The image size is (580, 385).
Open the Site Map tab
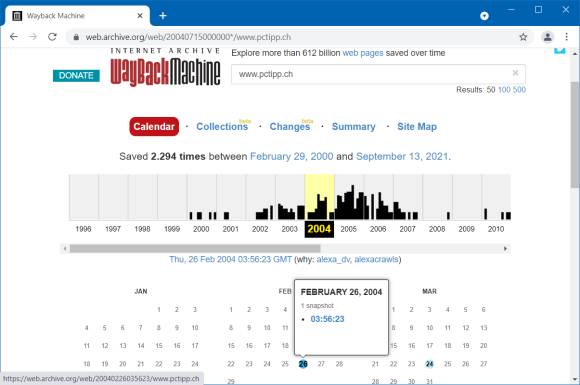pos(417,126)
